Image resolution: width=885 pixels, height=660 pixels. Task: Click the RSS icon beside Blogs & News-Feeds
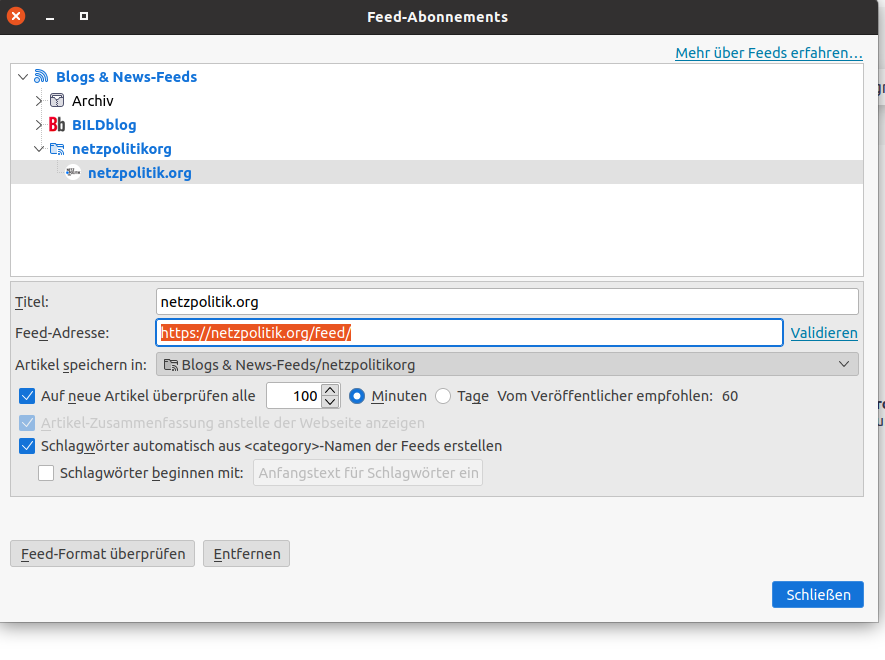tap(41, 76)
